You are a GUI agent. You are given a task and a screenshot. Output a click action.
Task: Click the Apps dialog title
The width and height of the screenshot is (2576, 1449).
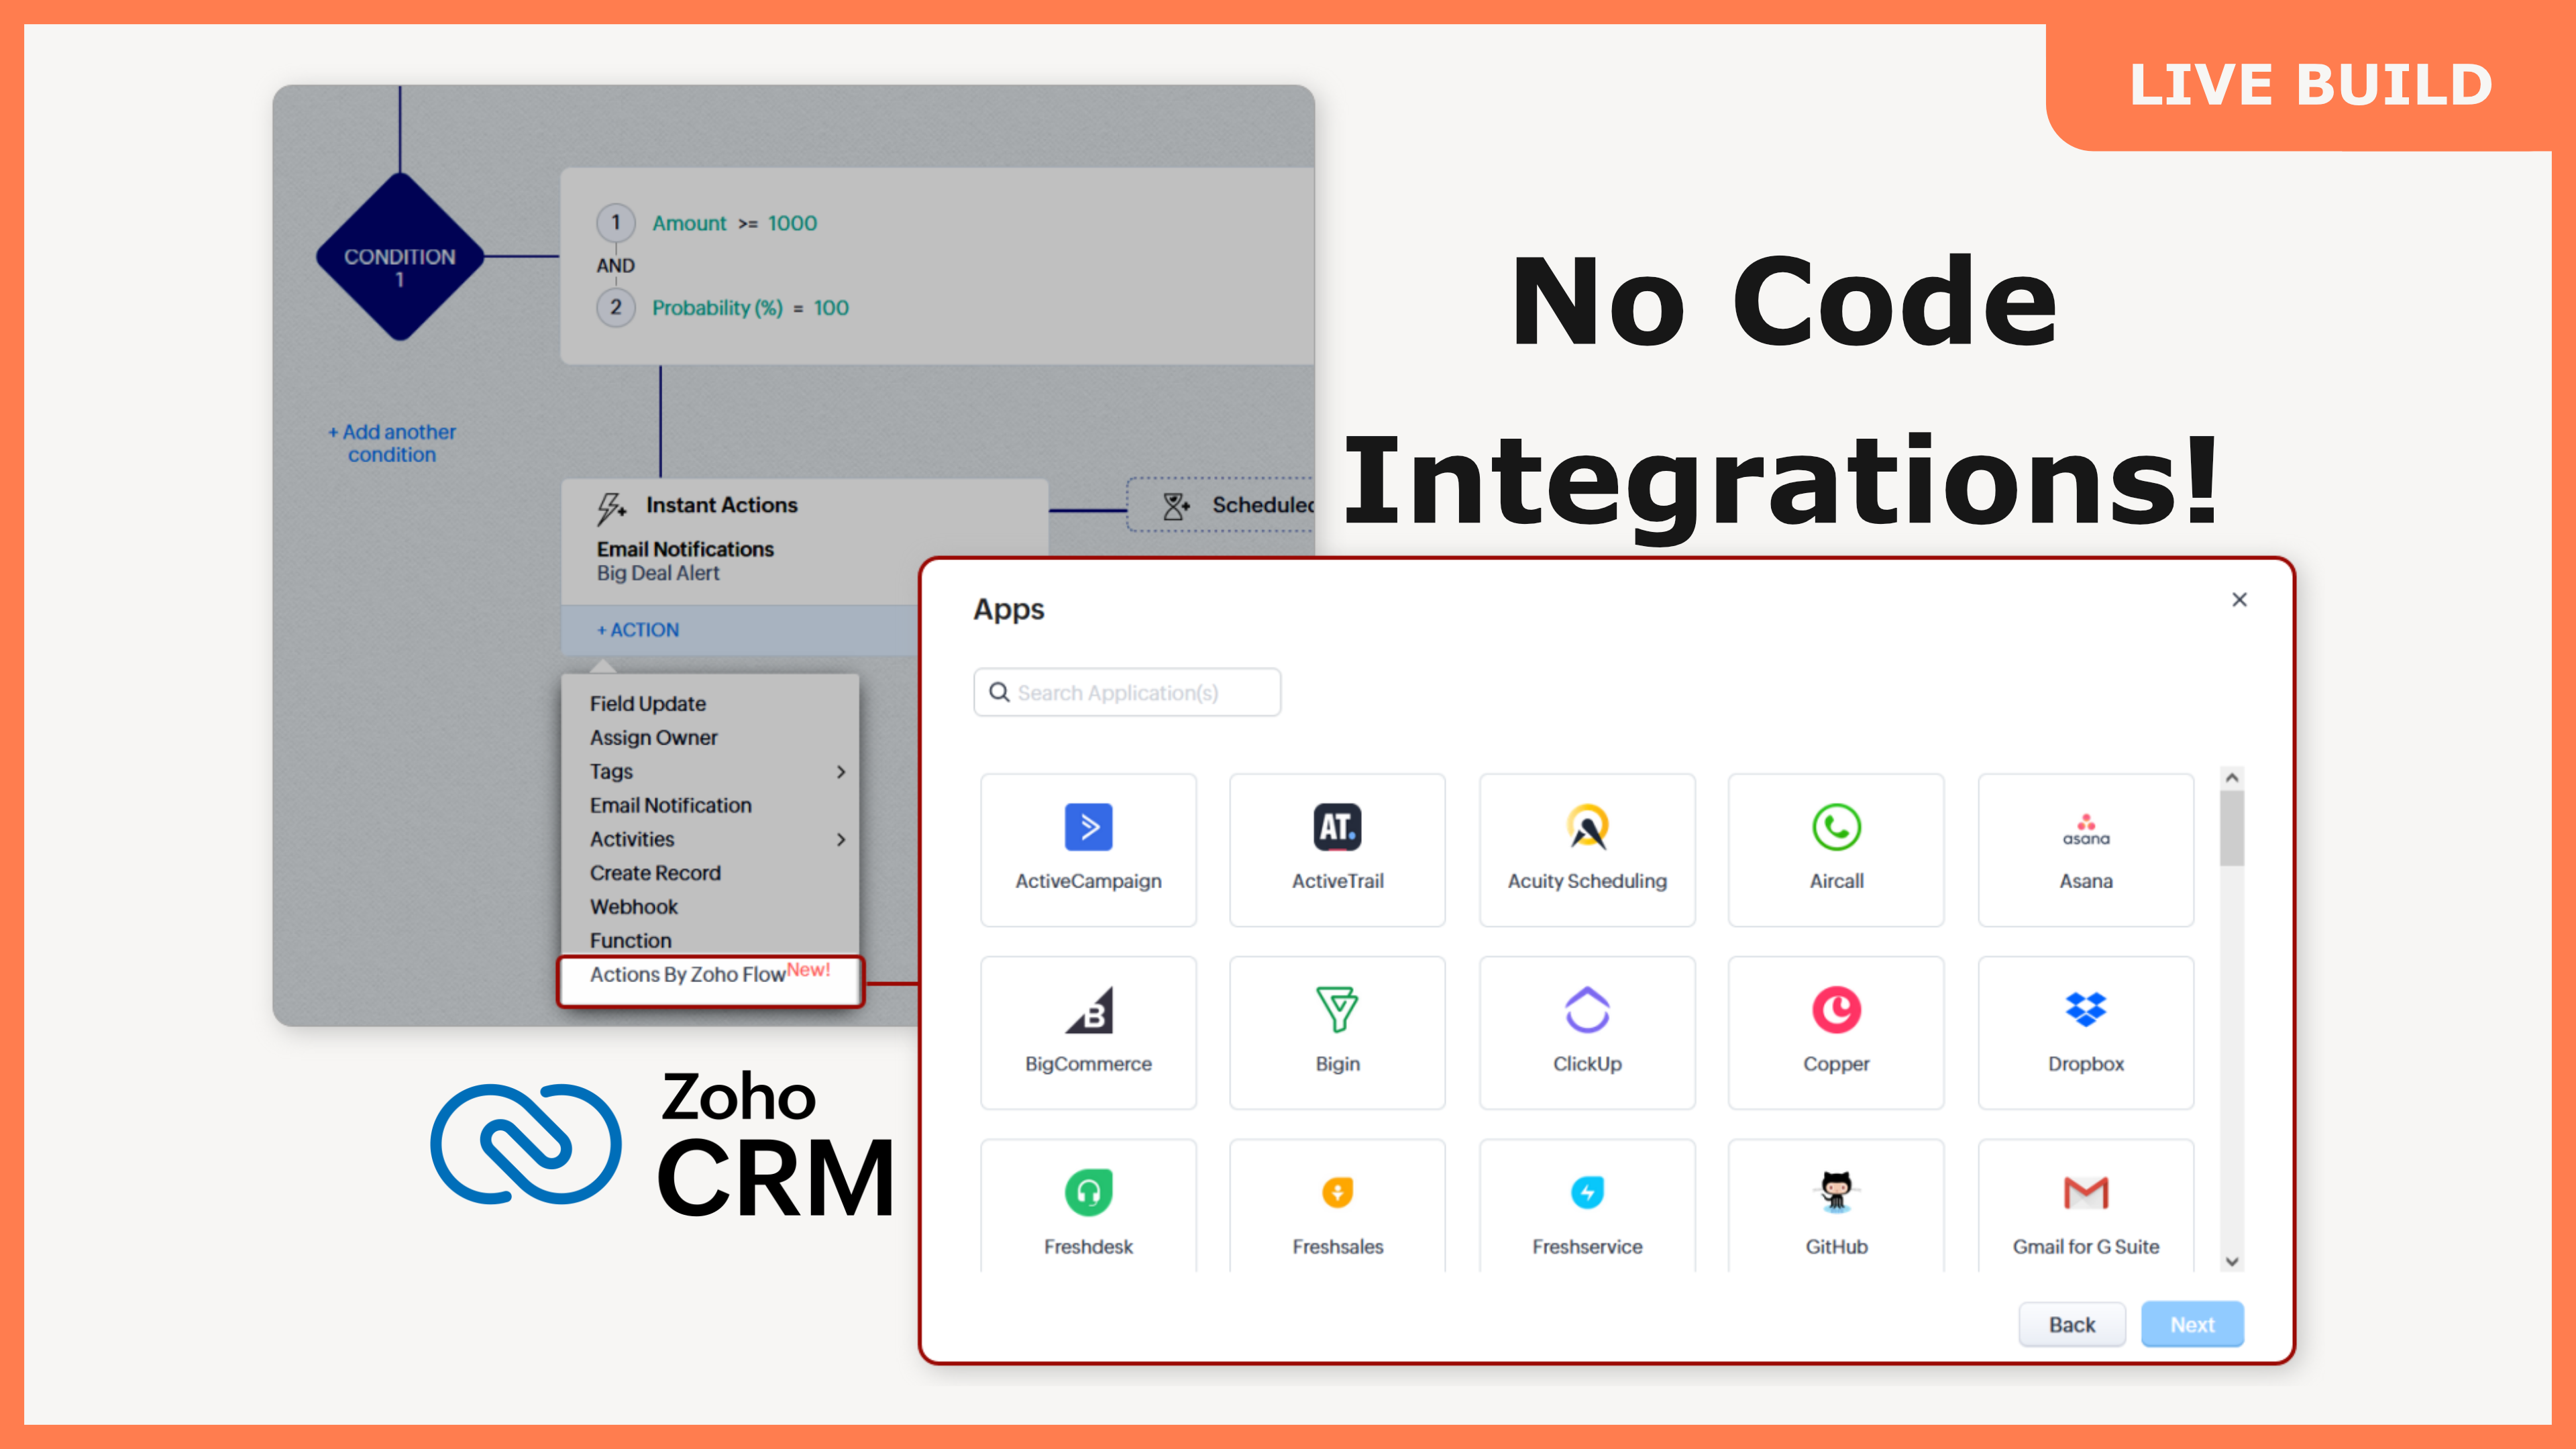click(1009, 609)
